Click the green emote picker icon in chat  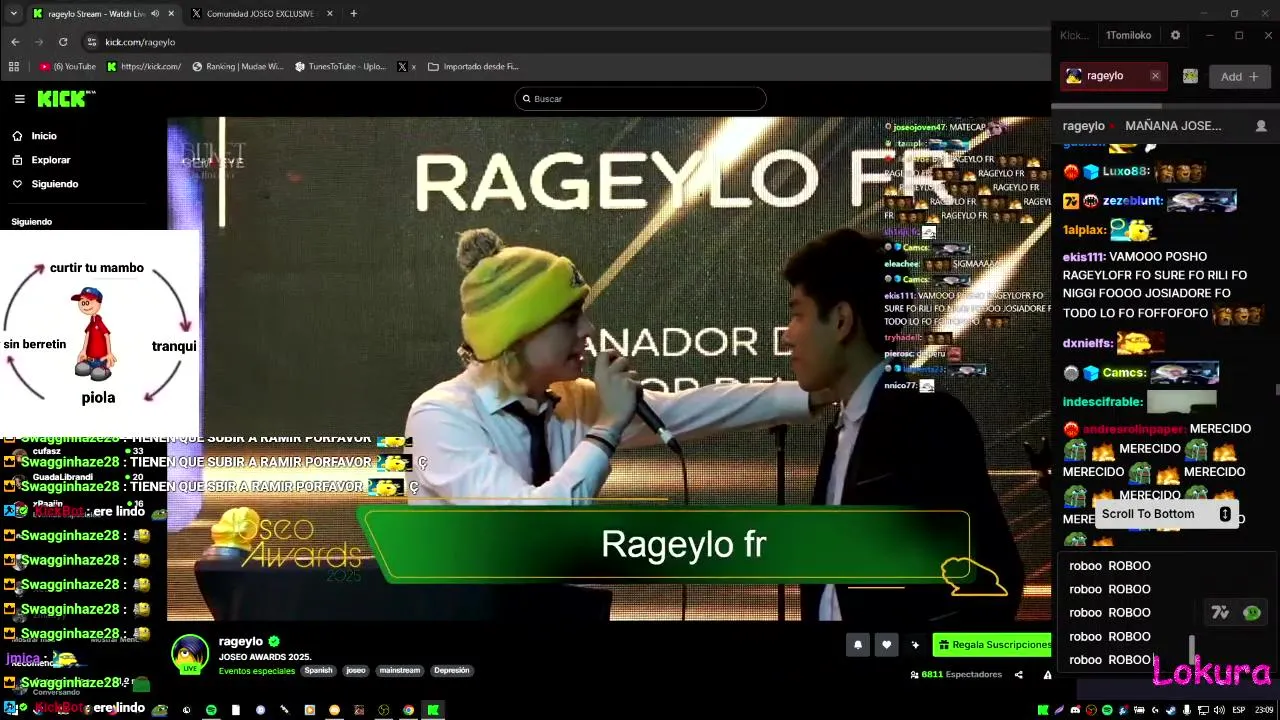click(x=1252, y=613)
